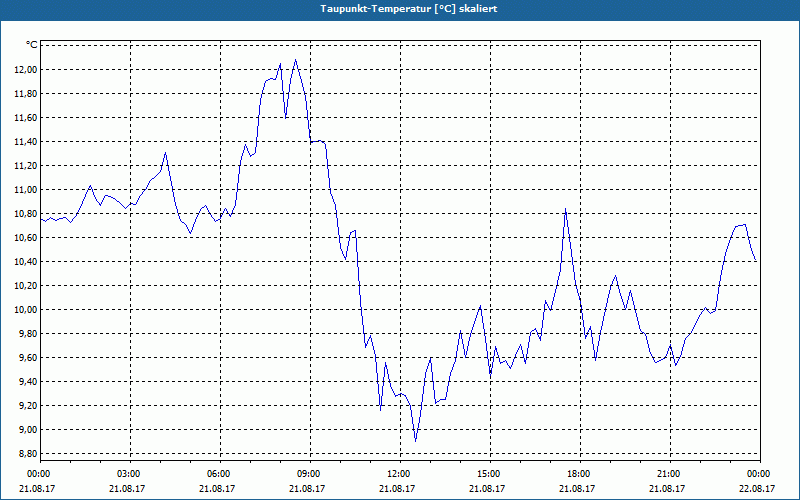Select the 21.08.17 date under 12:00

click(397, 488)
